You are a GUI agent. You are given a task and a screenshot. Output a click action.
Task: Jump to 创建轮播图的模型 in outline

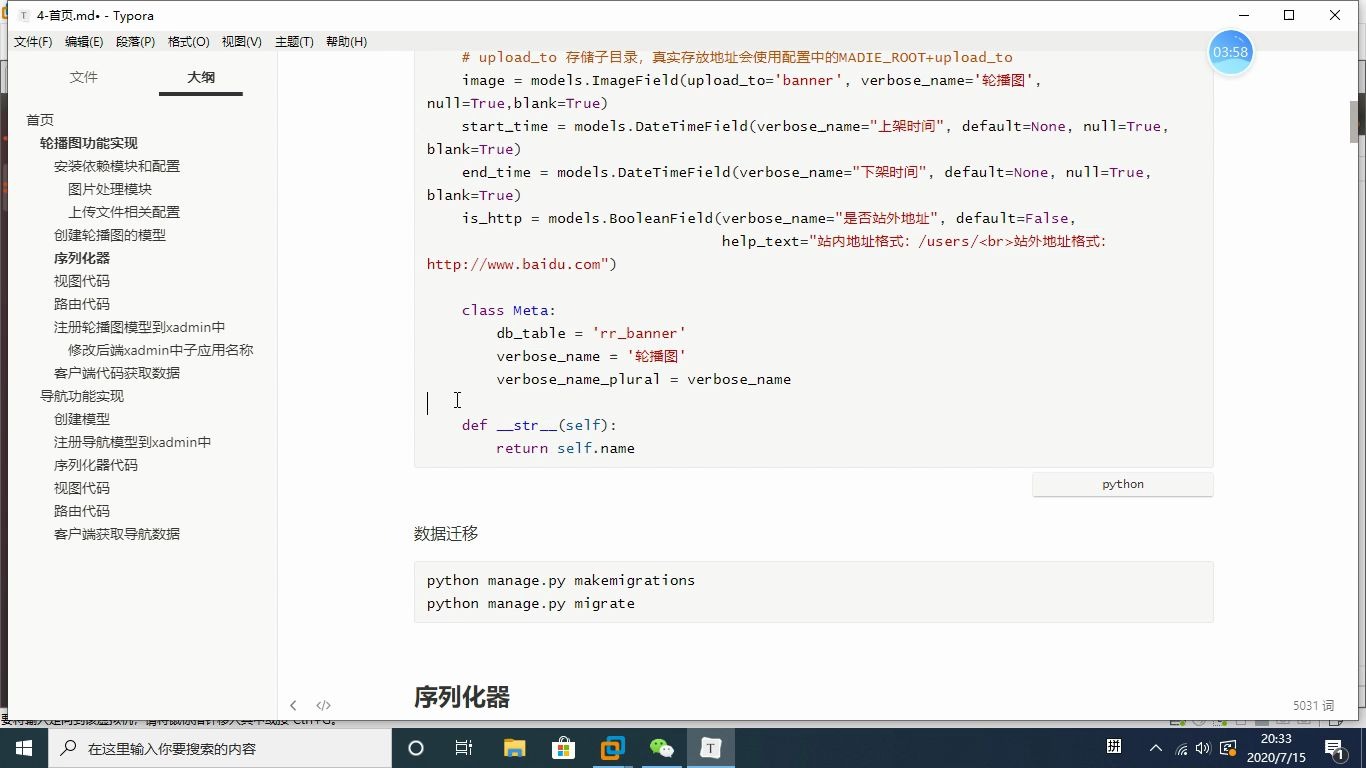110,235
